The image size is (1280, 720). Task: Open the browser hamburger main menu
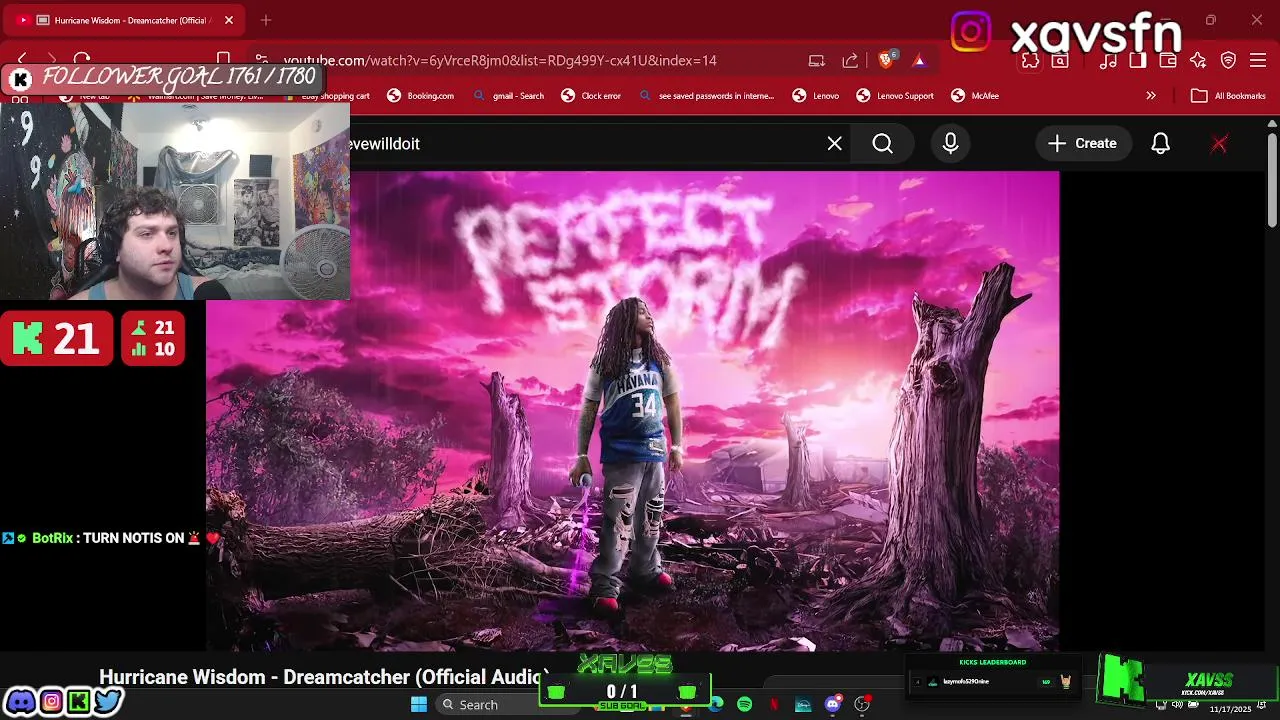1258,60
